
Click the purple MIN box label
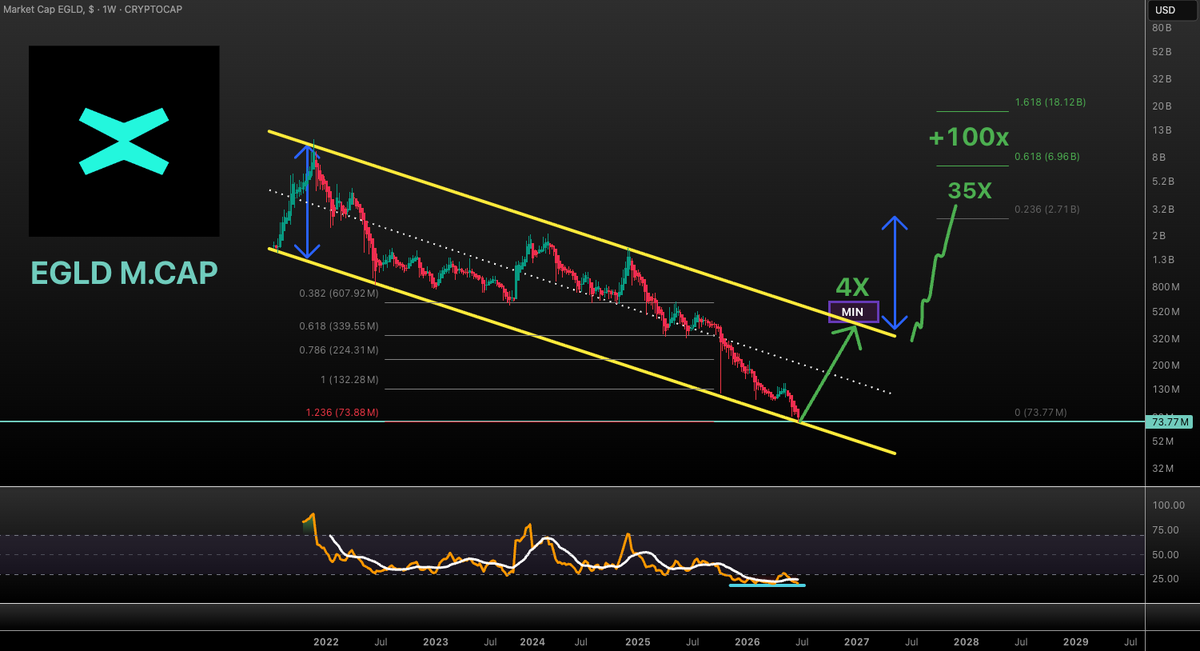click(x=853, y=312)
